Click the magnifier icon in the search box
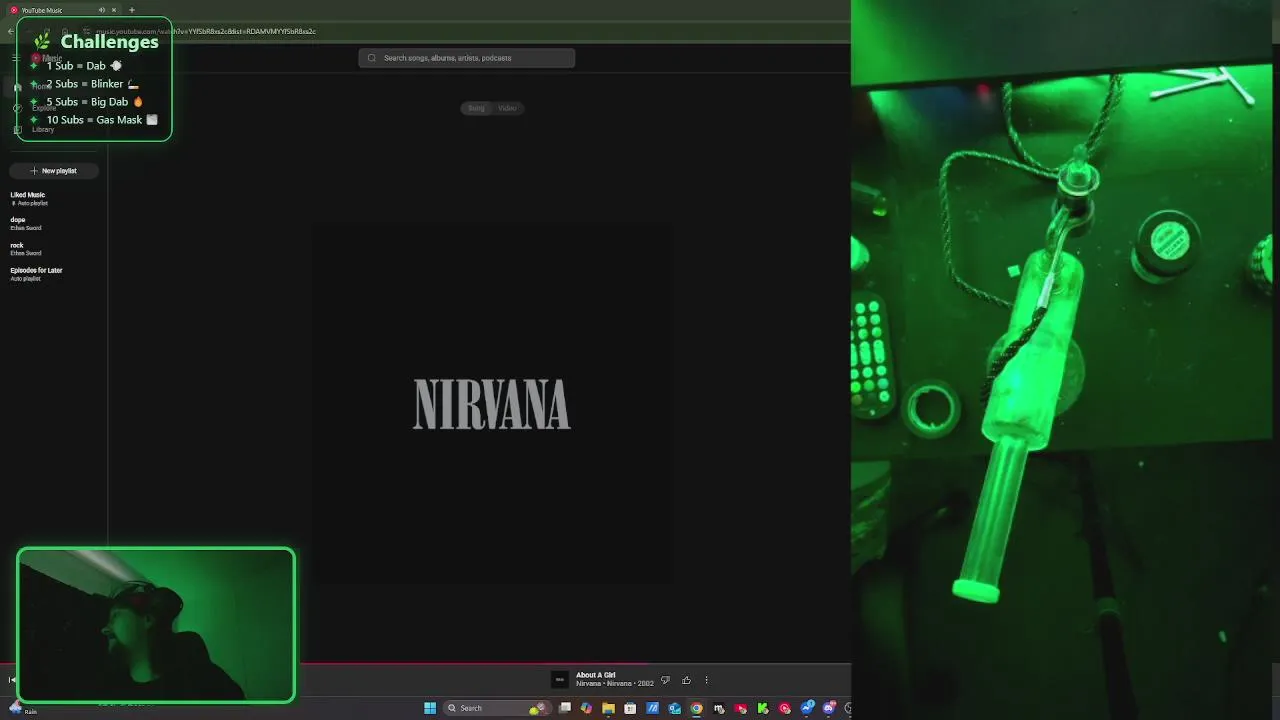Screen dimensions: 1280x720 [372, 58]
